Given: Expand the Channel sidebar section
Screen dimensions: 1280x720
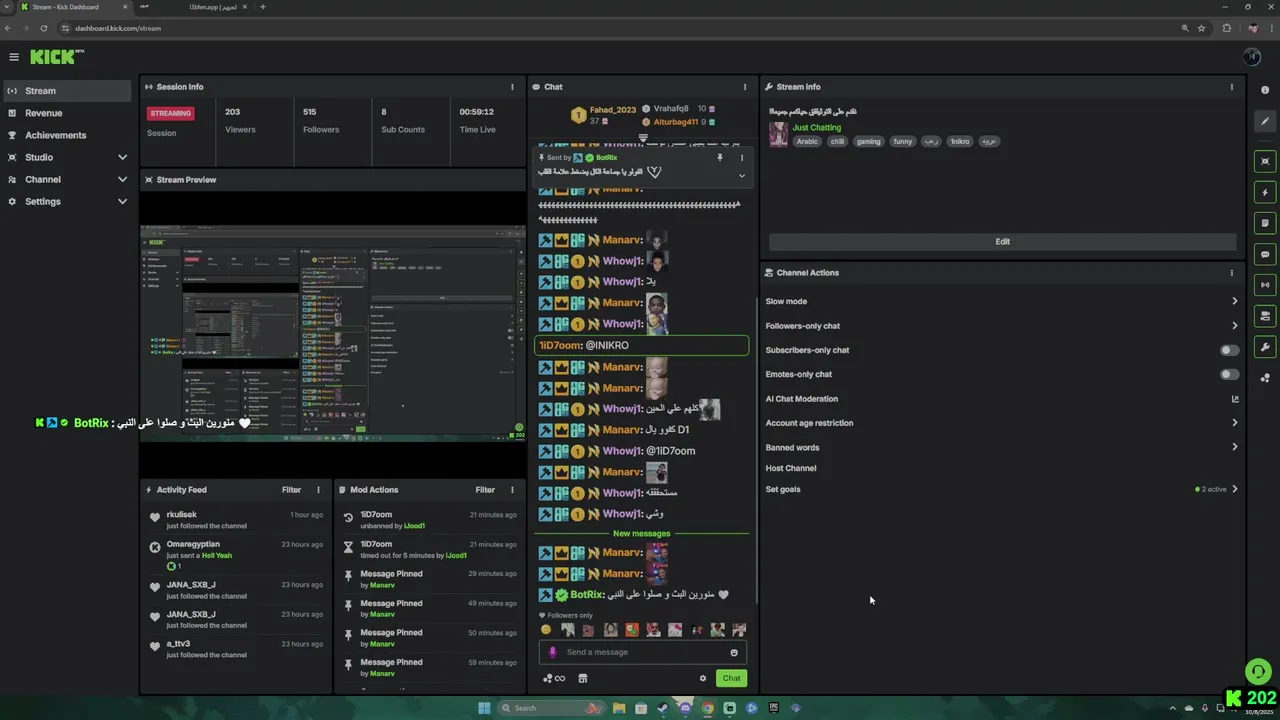Looking at the screenshot, I should [x=122, y=179].
